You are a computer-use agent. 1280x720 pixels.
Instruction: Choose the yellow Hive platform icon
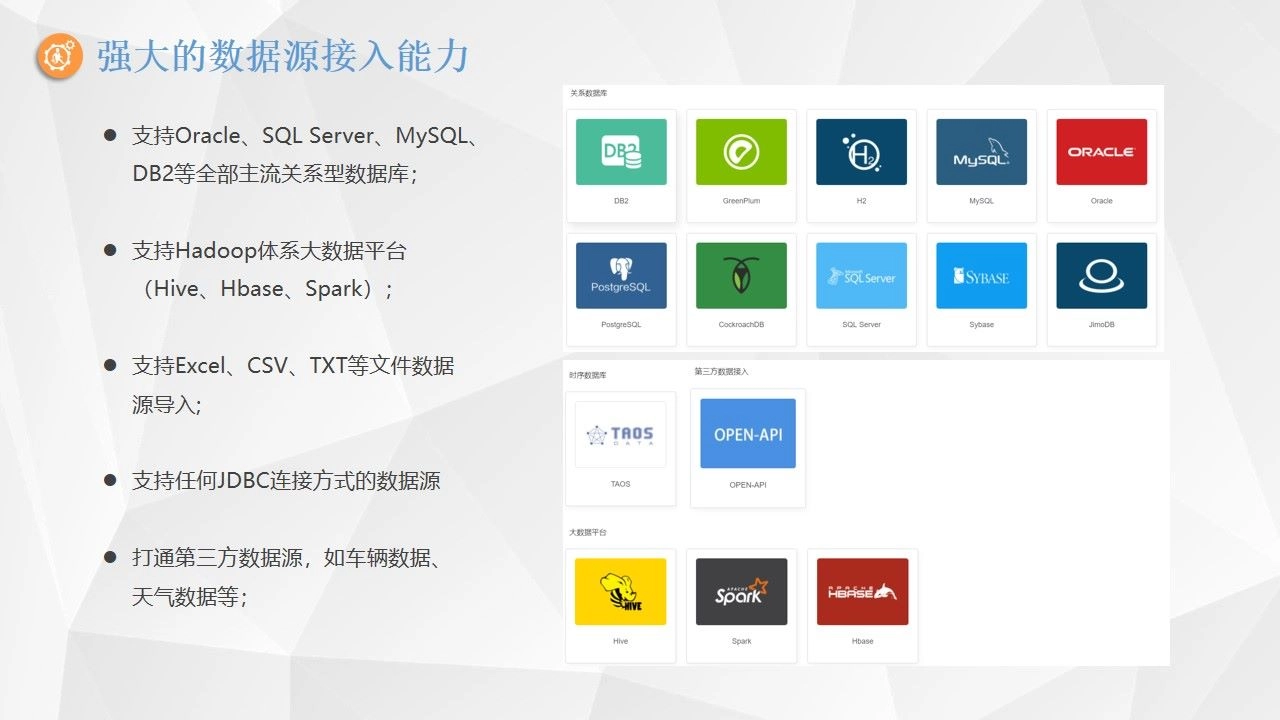[621, 592]
